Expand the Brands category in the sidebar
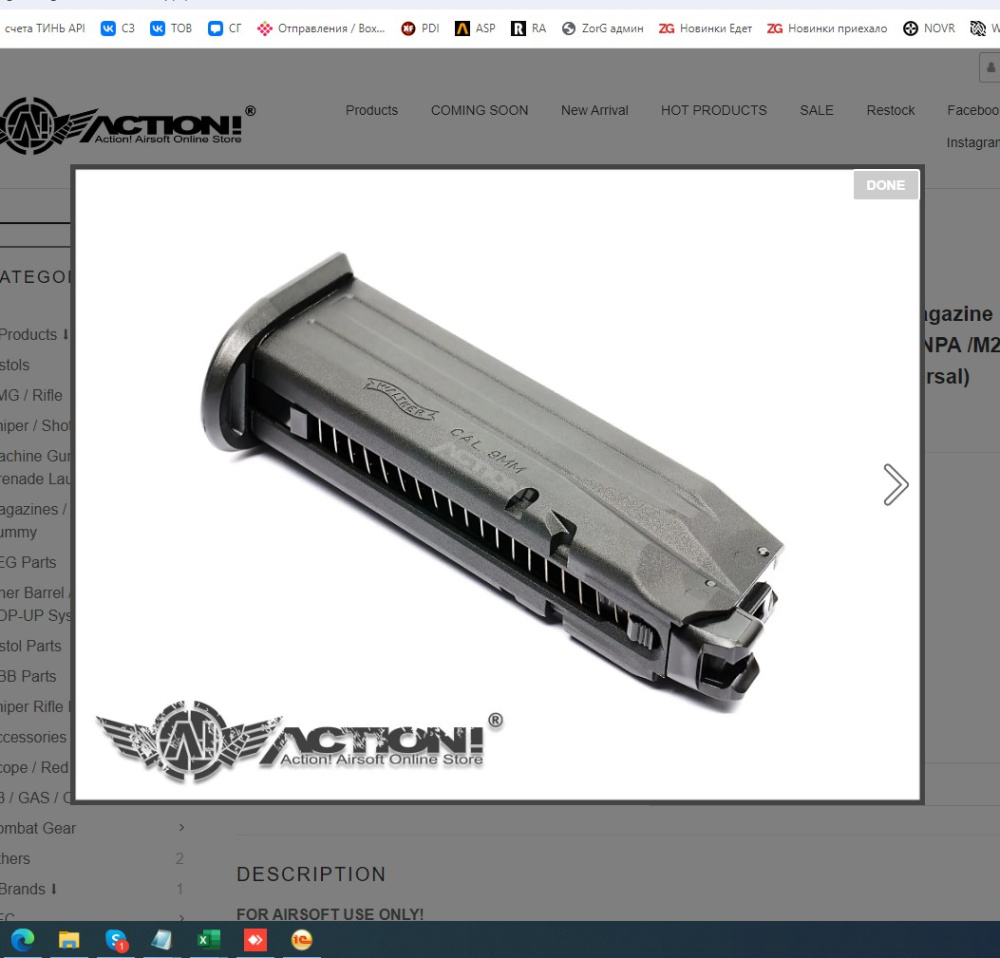Image resolution: width=1000 pixels, height=958 pixels. (x=28, y=888)
